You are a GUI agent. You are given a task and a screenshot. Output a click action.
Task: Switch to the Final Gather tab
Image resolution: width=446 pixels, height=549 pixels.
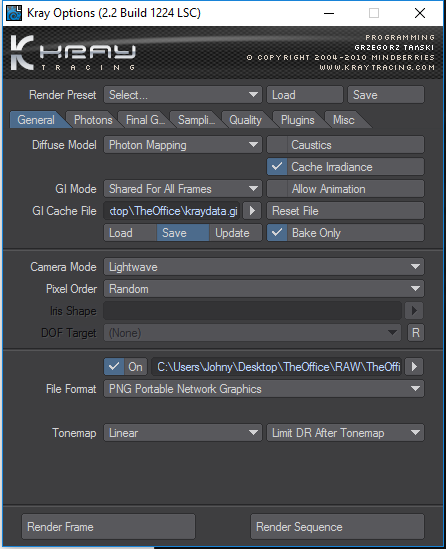(145, 120)
